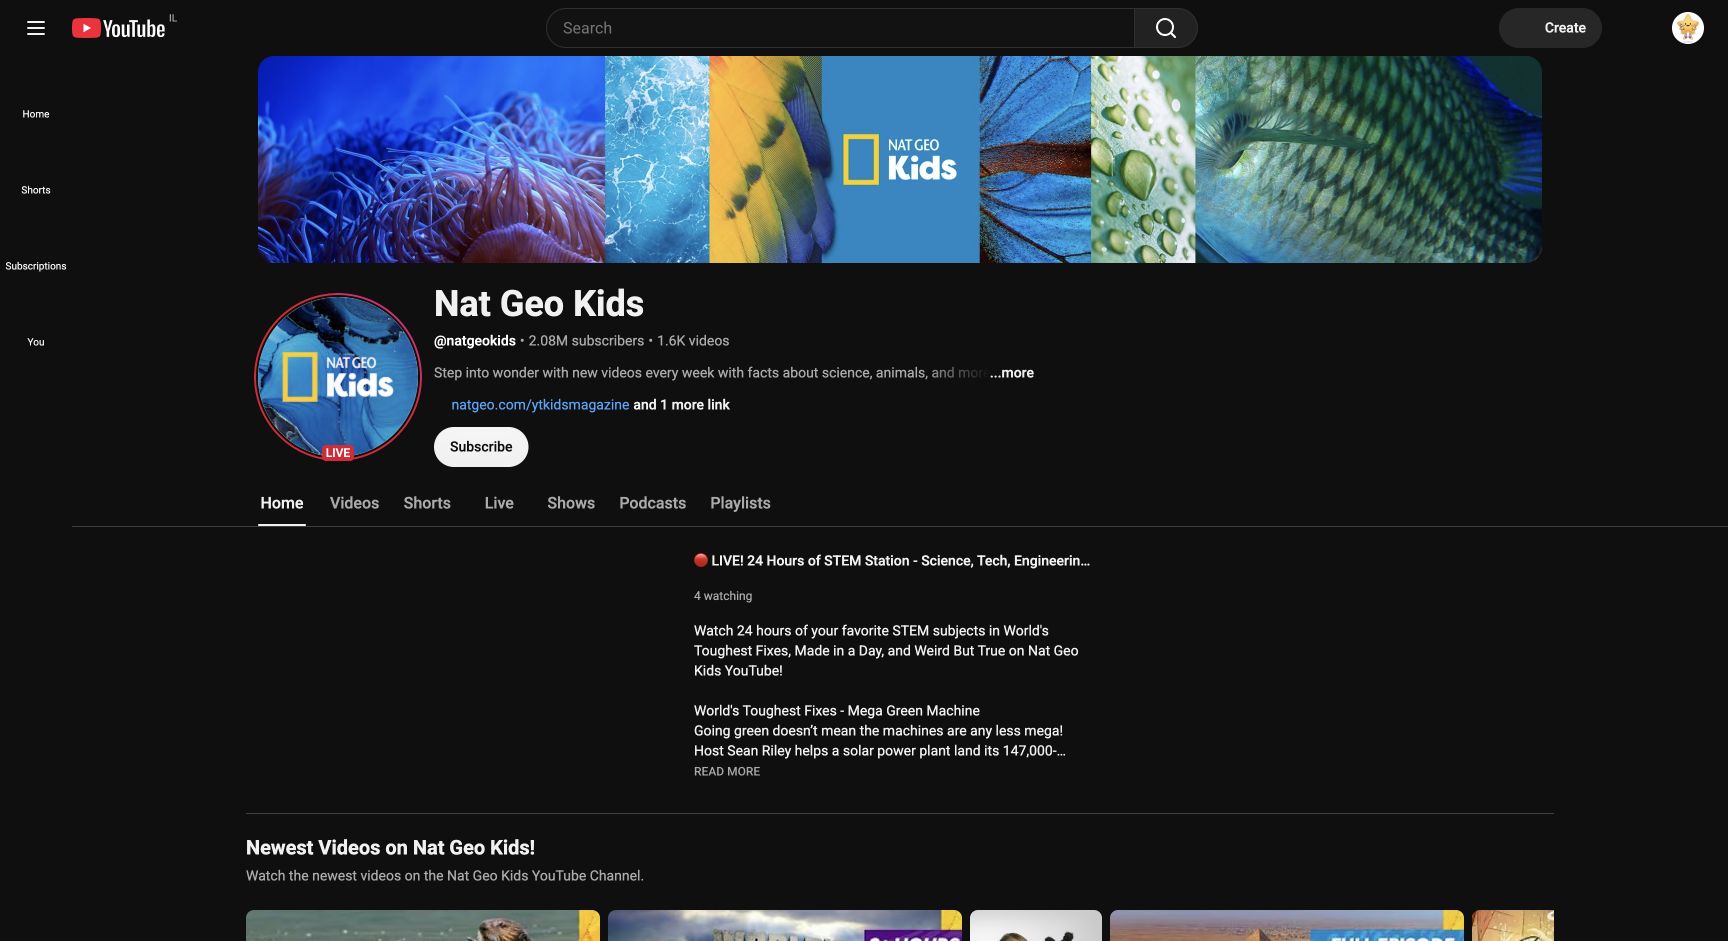
Task: Click the magnifier search button
Action: coord(1166,28)
